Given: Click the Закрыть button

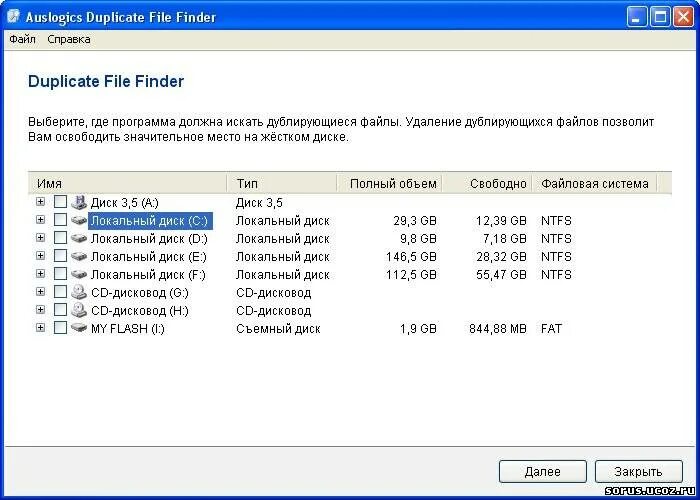Looking at the screenshot, I should pyautogui.click(x=638, y=471).
